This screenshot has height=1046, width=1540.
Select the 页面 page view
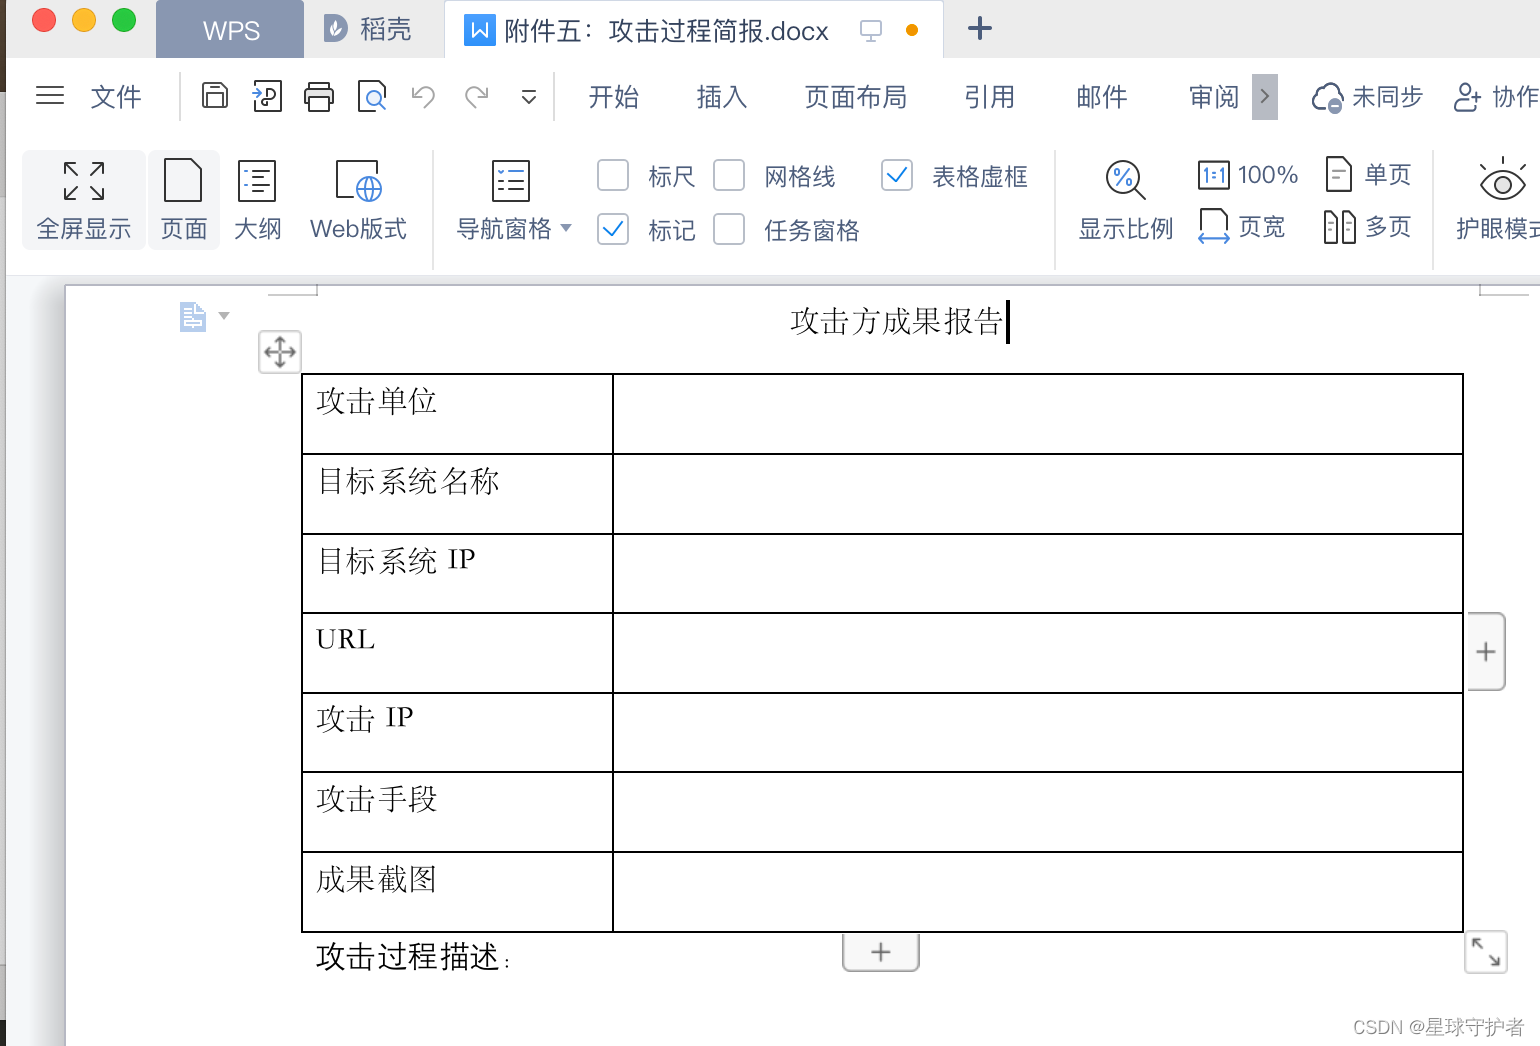pyautogui.click(x=184, y=200)
